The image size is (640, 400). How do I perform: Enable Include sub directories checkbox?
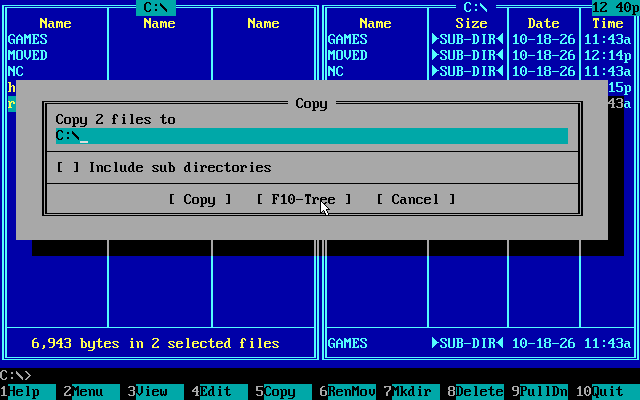pyautogui.click(x=68, y=167)
